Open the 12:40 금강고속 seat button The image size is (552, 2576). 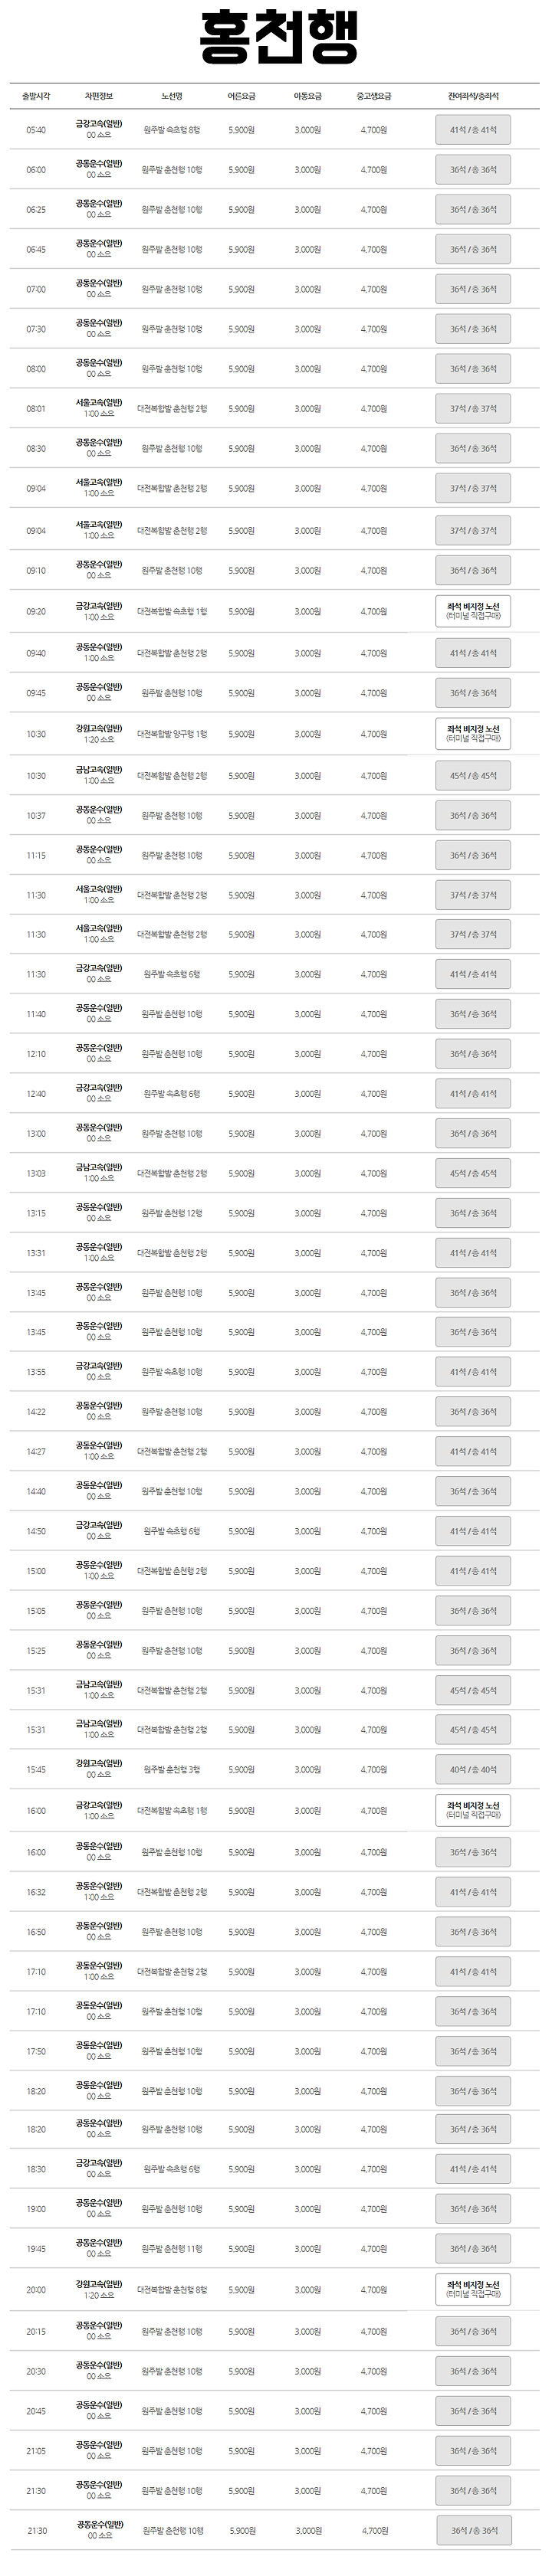click(473, 1094)
